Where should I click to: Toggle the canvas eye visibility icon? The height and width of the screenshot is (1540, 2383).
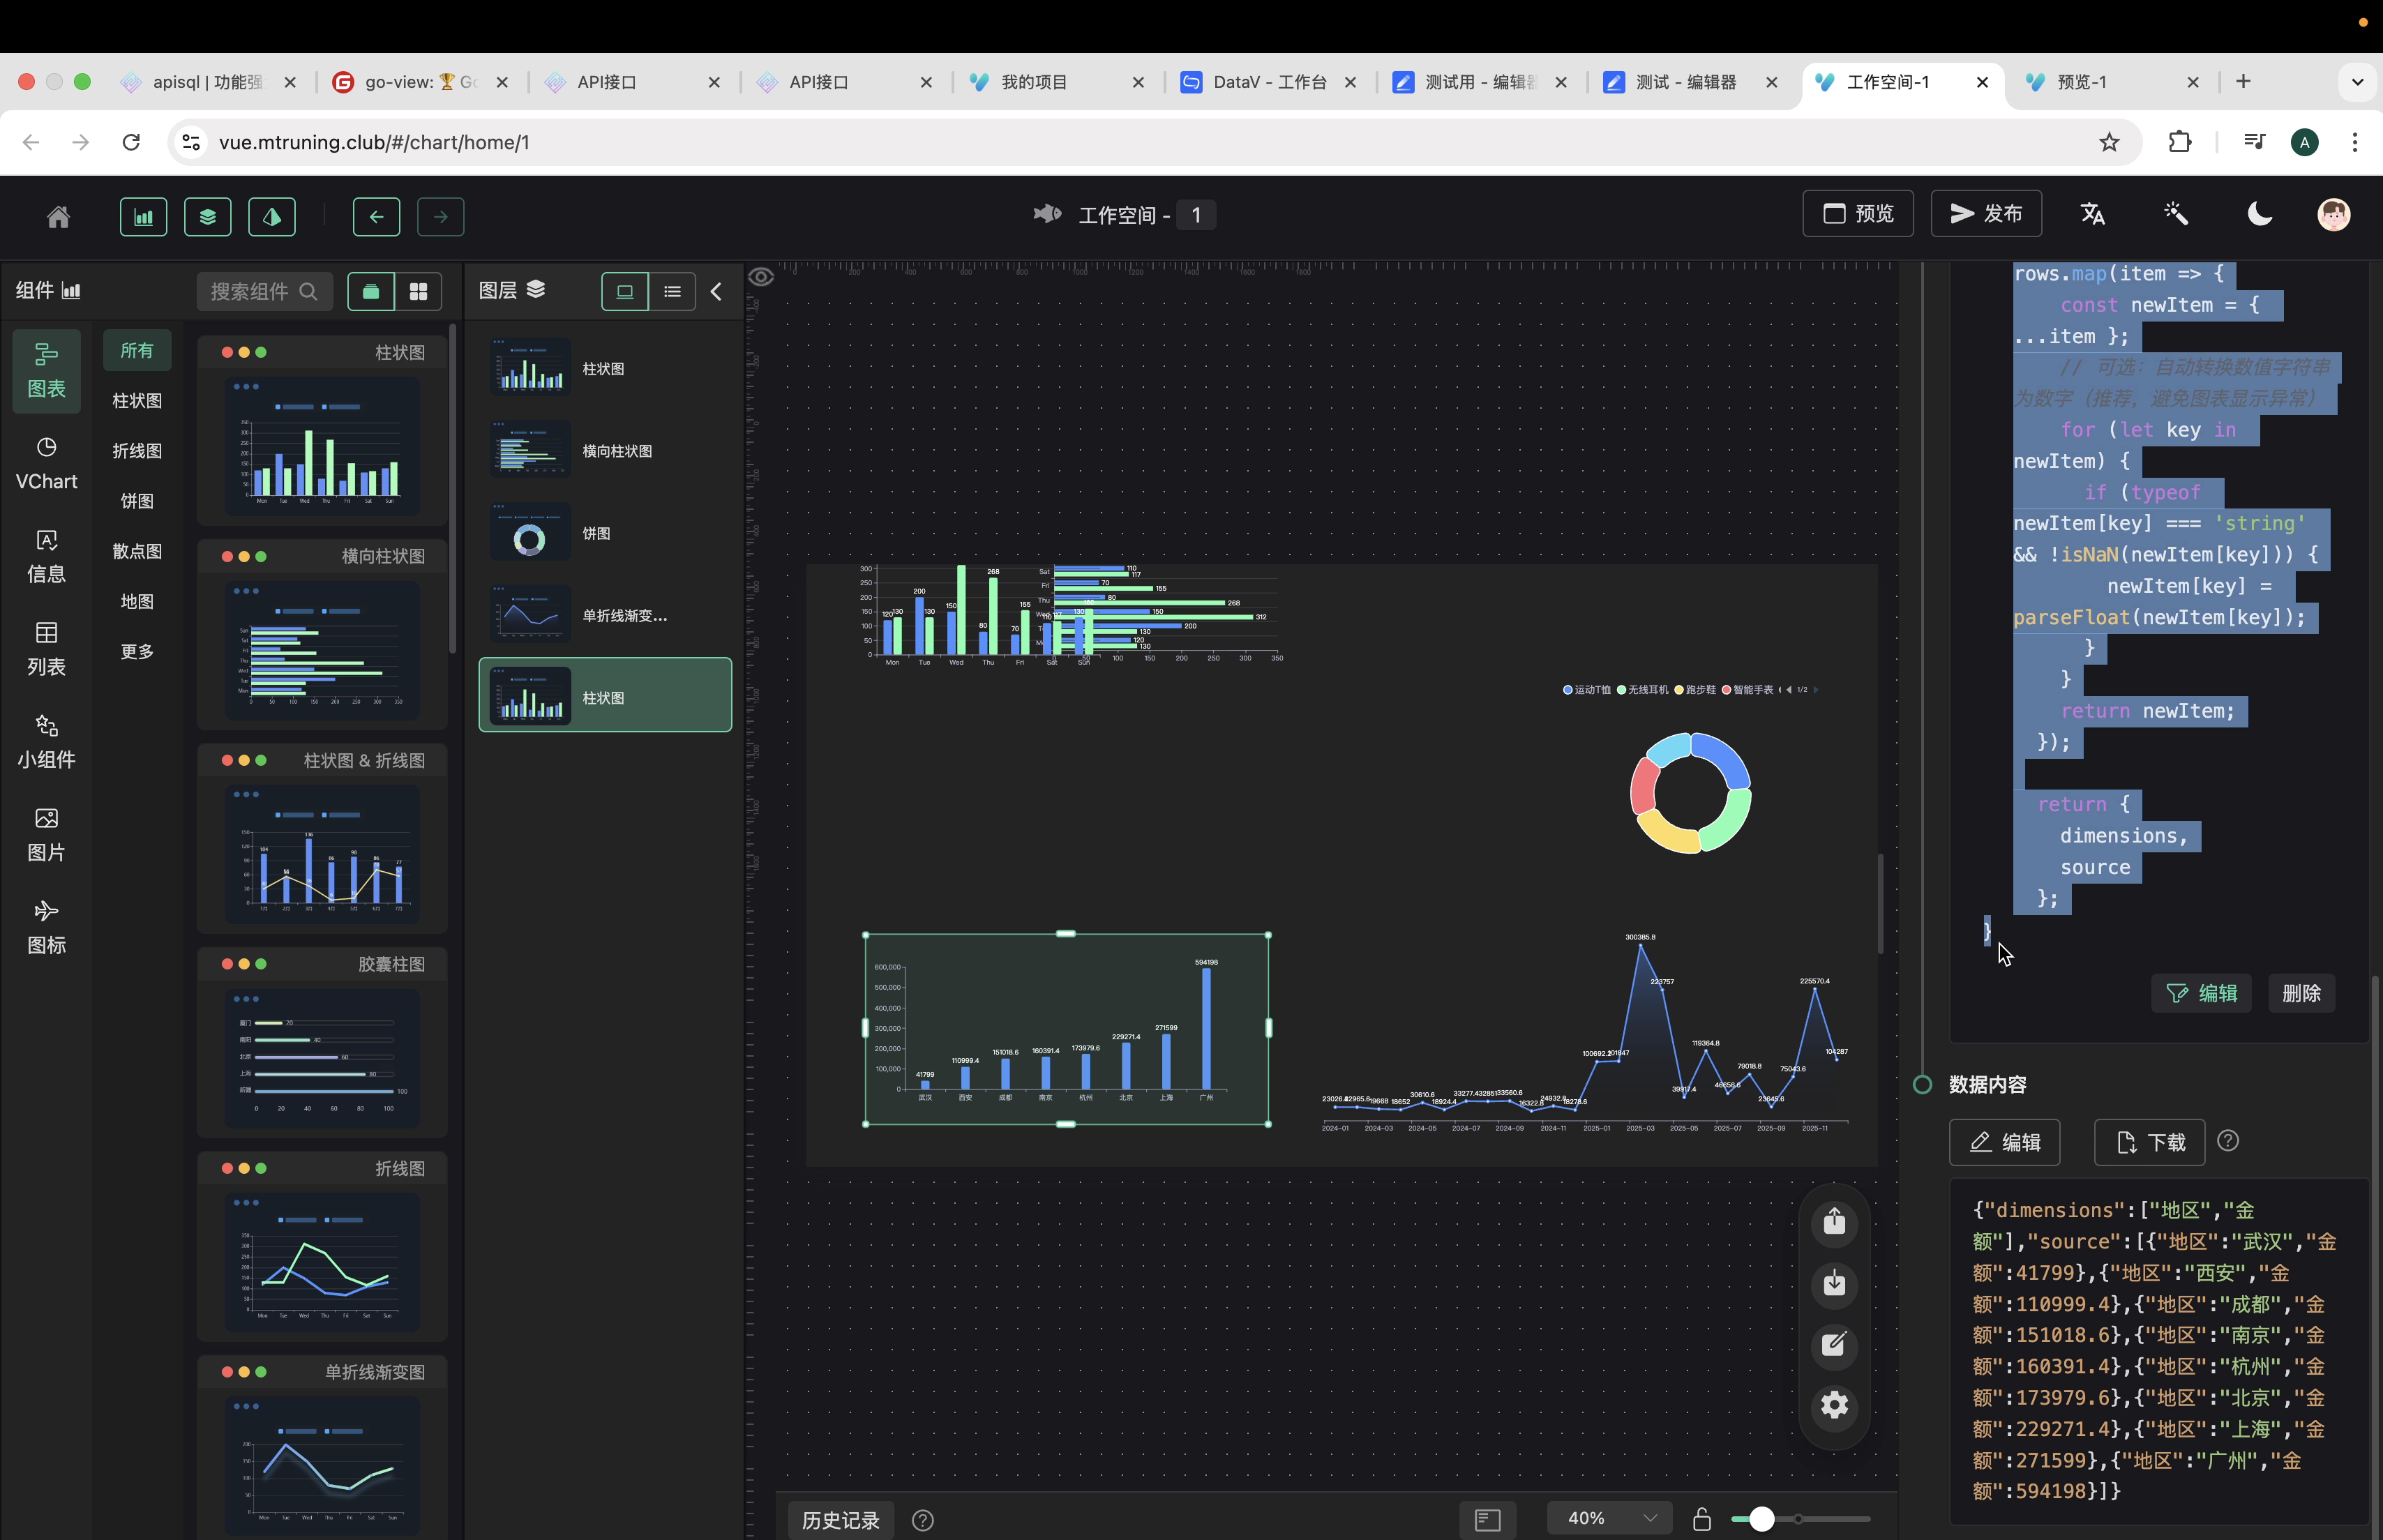tap(761, 277)
